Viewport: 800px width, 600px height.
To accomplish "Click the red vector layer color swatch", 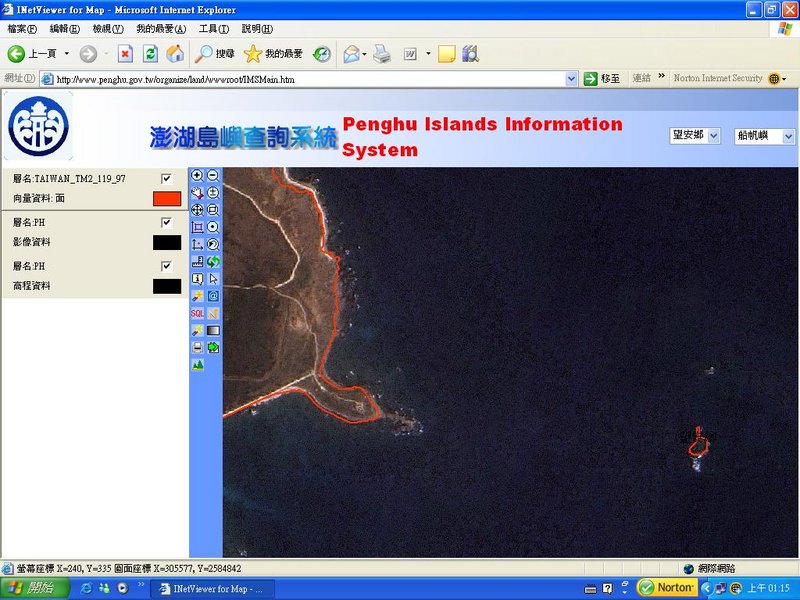I will (167, 199).
